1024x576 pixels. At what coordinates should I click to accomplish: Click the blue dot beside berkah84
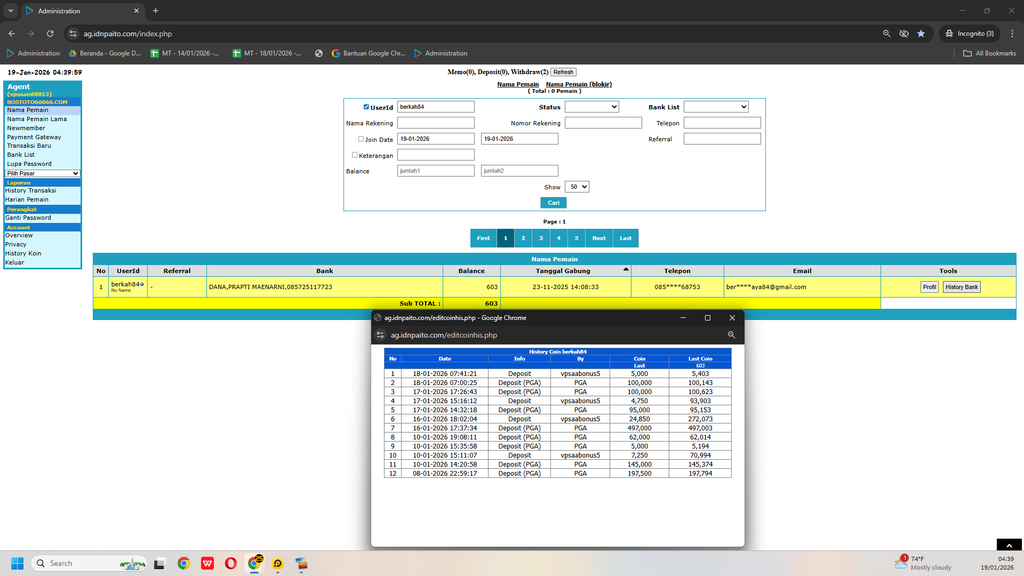[142, 284]
